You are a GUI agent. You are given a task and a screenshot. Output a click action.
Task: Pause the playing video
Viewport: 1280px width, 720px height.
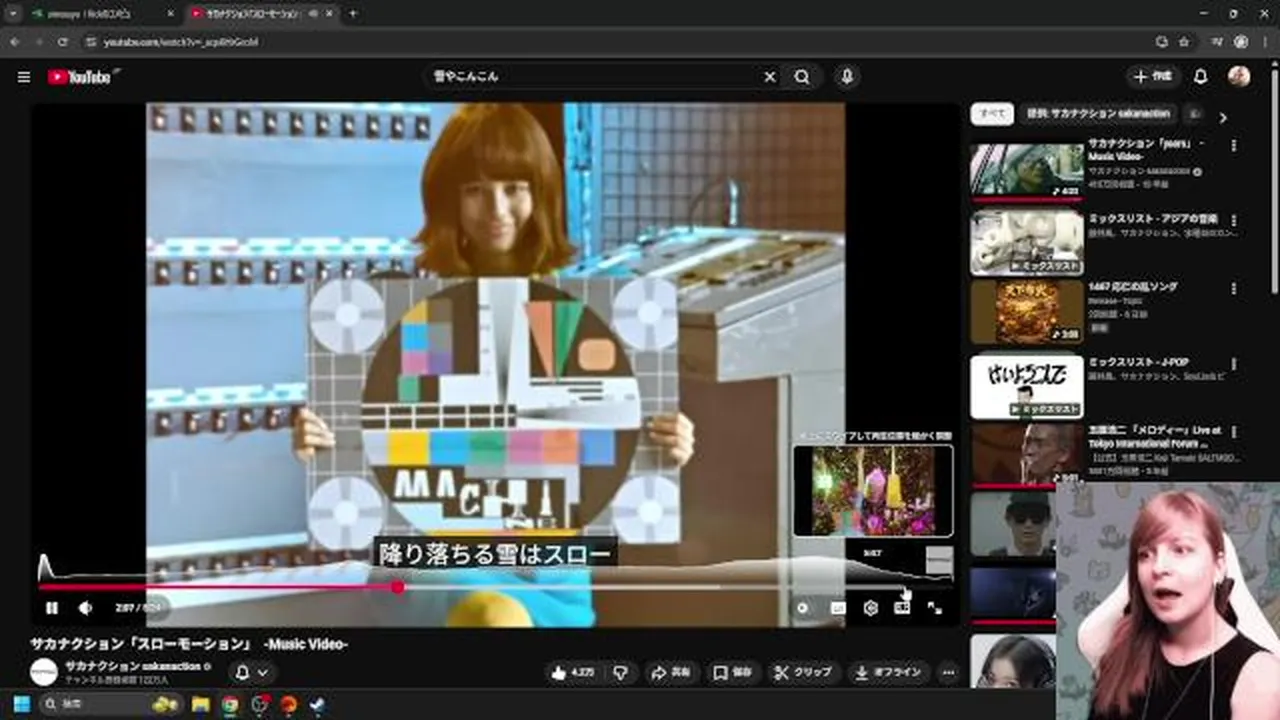pos(52,607)
